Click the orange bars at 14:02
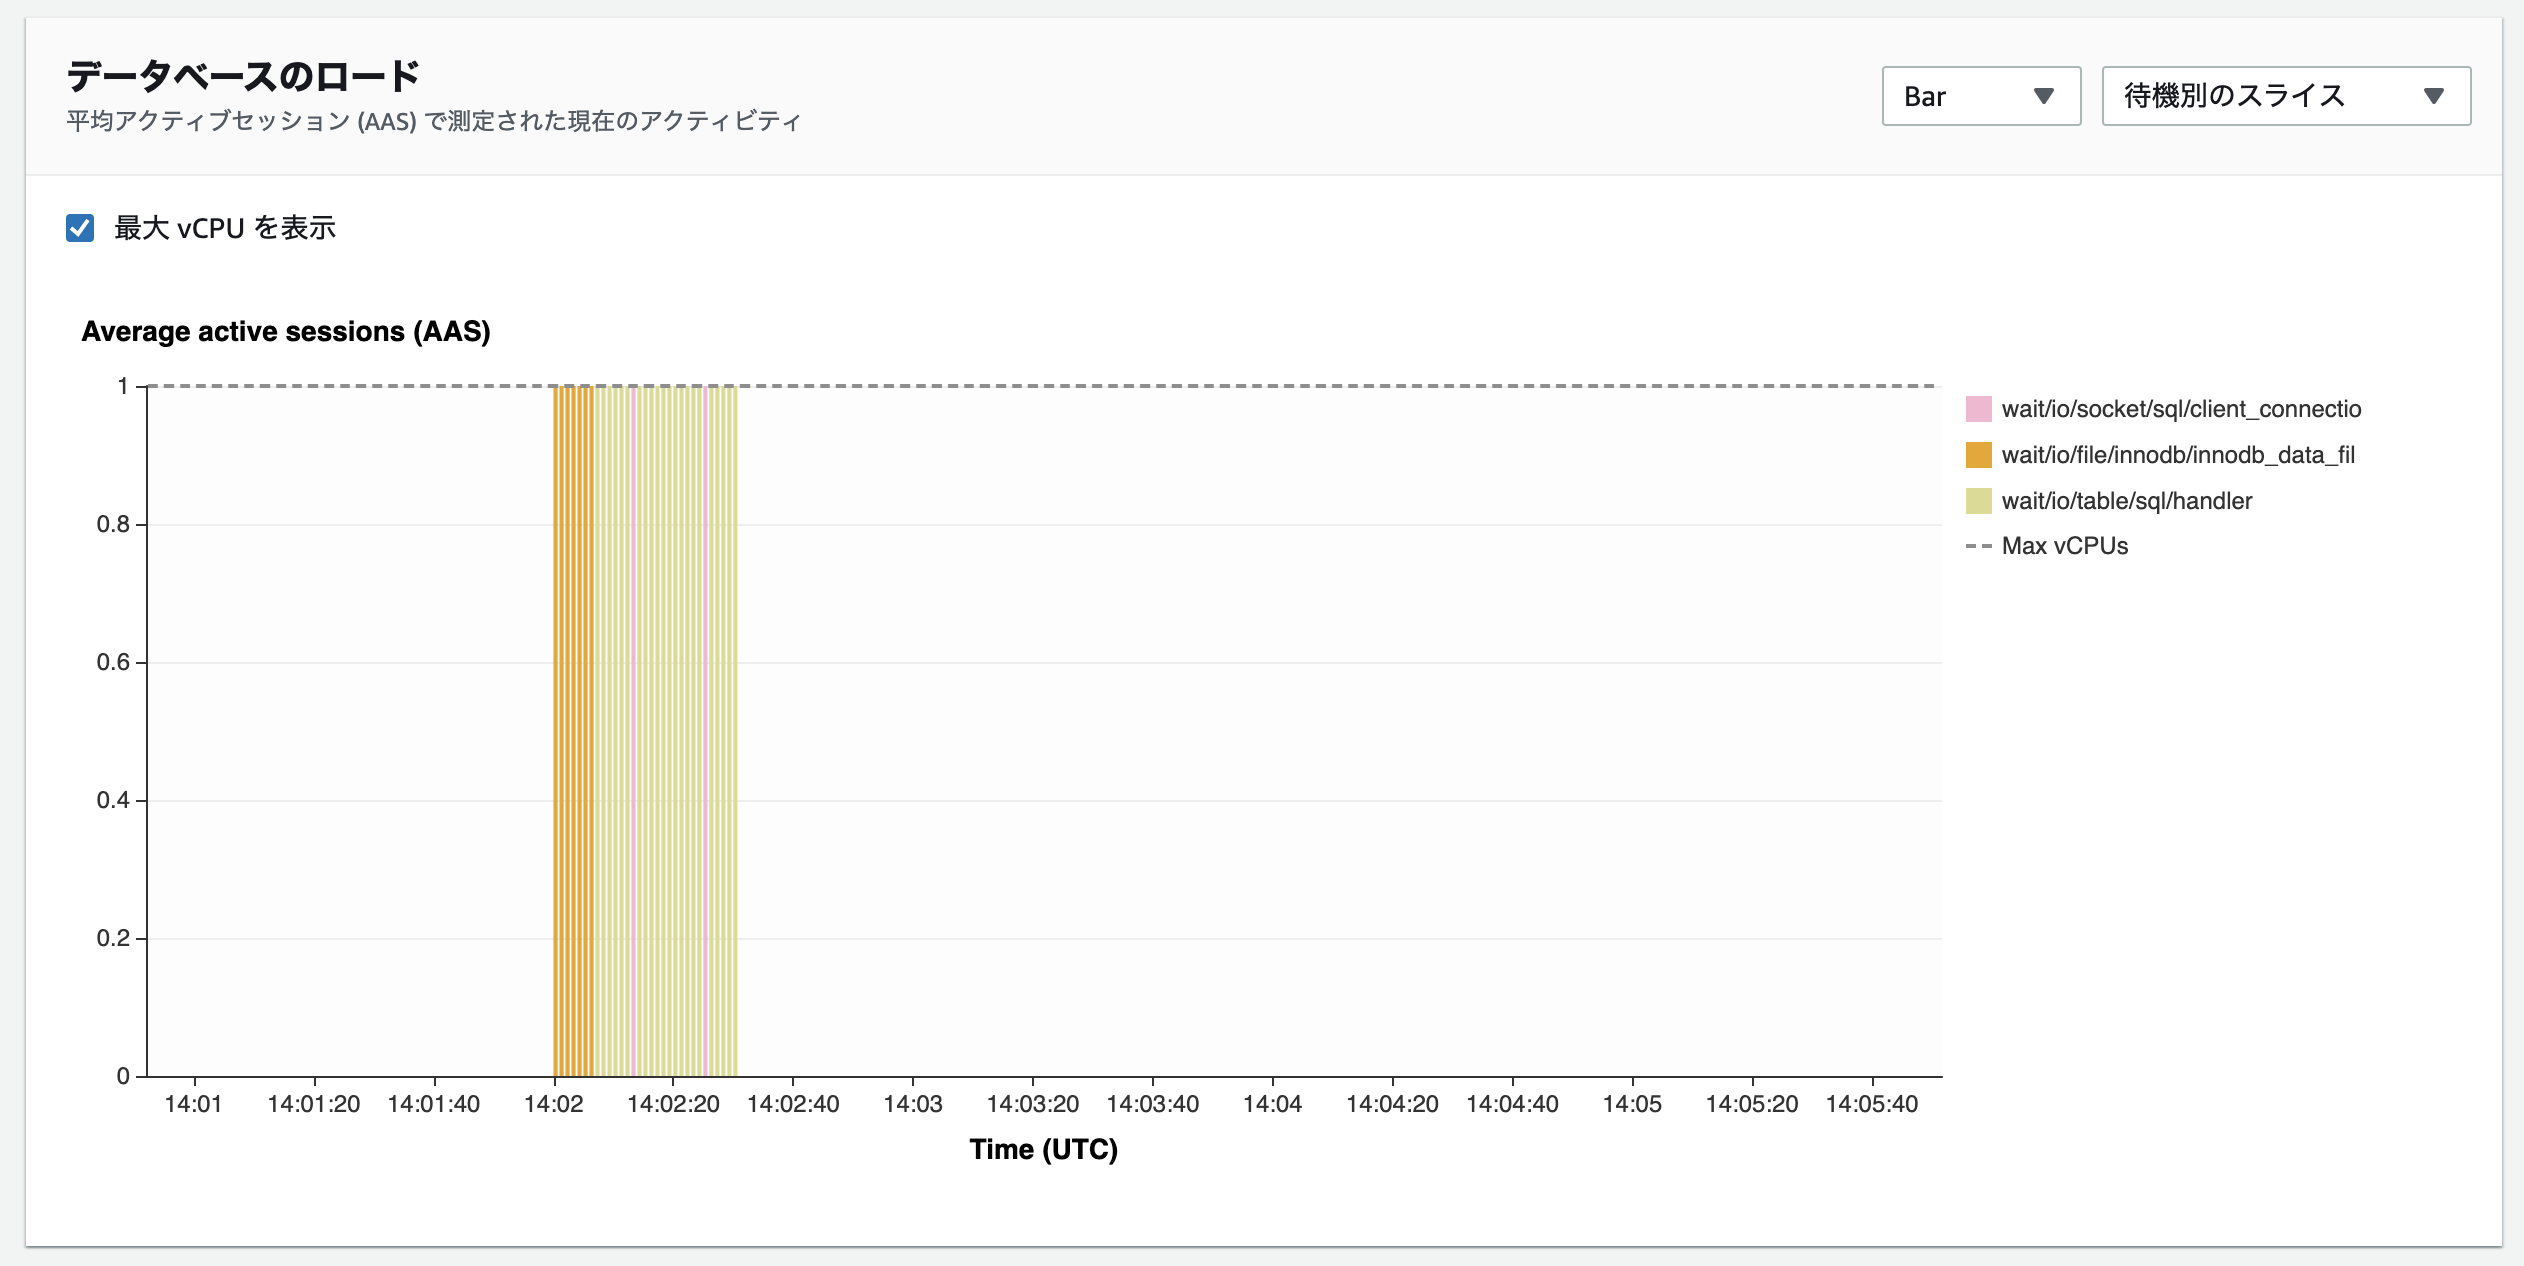The height and width of the screenshot is (1266, 2524). click(x=572, y=730)
